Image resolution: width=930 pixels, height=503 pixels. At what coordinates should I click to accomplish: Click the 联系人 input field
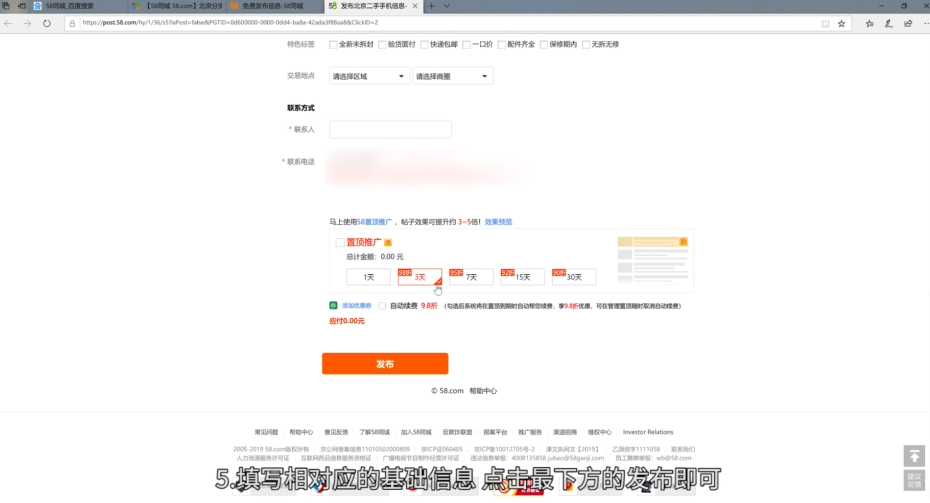390,129
